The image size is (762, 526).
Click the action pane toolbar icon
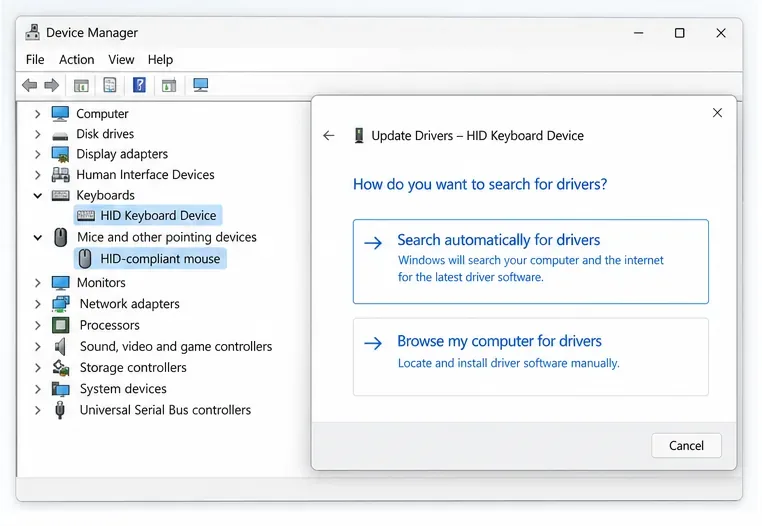pyautogui.click(x=169, y=86)
